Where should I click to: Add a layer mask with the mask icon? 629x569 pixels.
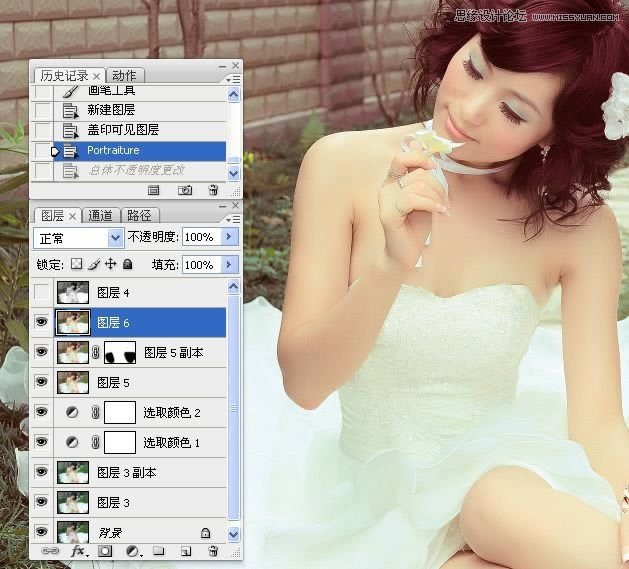tap(105, 551)
